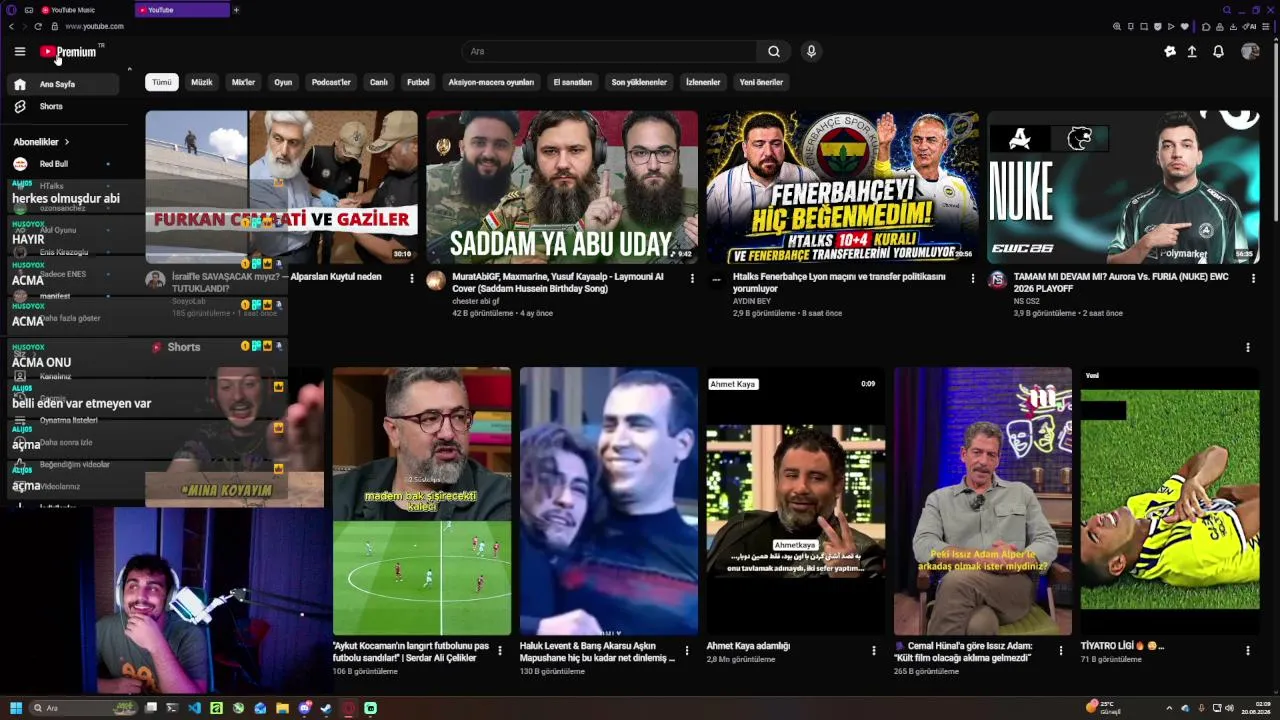1280x720 pixels.
Task: Select the Canlı filter chip
Action: tap(379, 82)
